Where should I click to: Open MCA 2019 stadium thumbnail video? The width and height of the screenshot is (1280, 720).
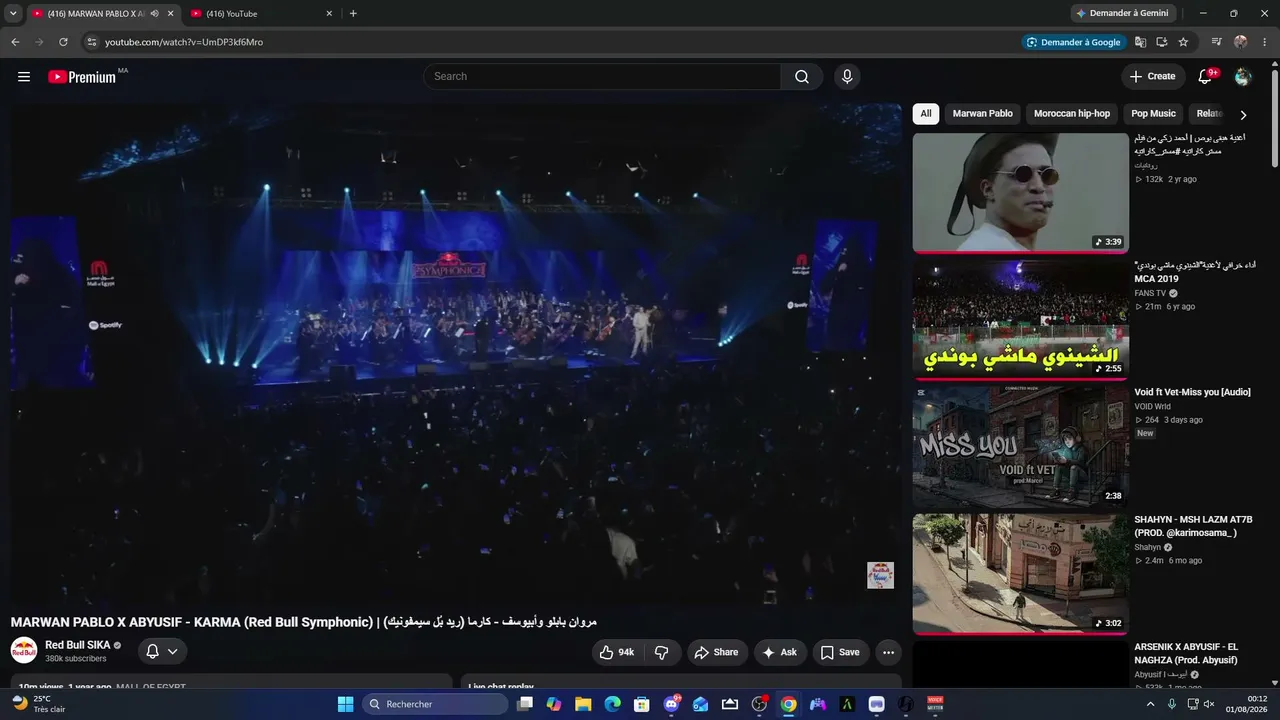tap(1020, 320)
